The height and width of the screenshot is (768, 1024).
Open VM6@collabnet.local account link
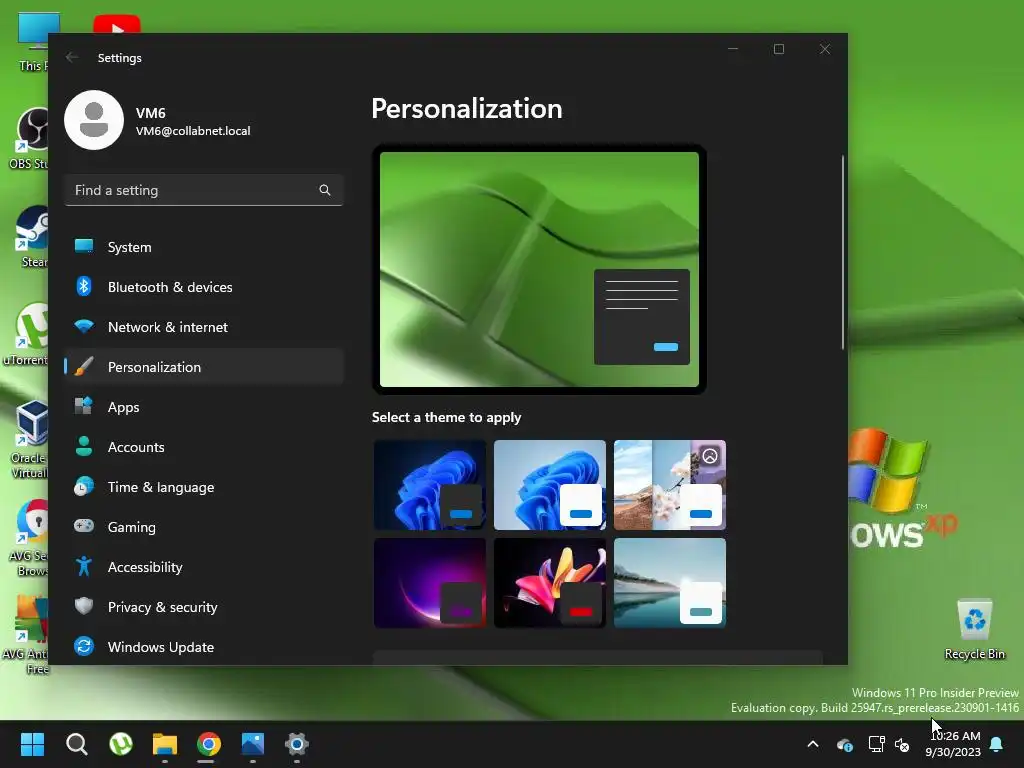(193, 131)
